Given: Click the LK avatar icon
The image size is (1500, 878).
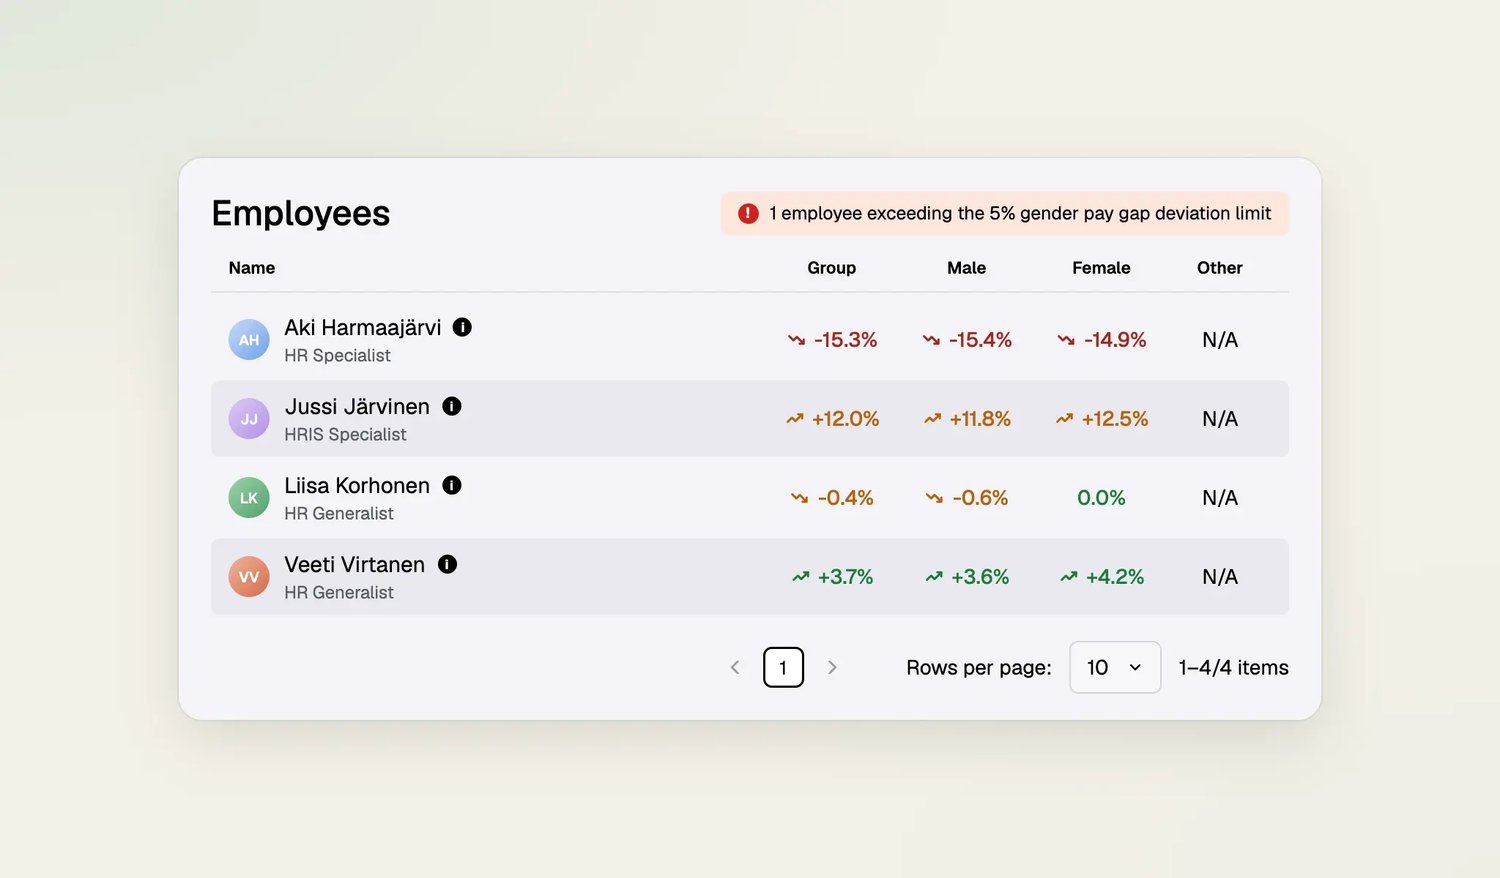Looking at the screenshot, I should (249, 498).
